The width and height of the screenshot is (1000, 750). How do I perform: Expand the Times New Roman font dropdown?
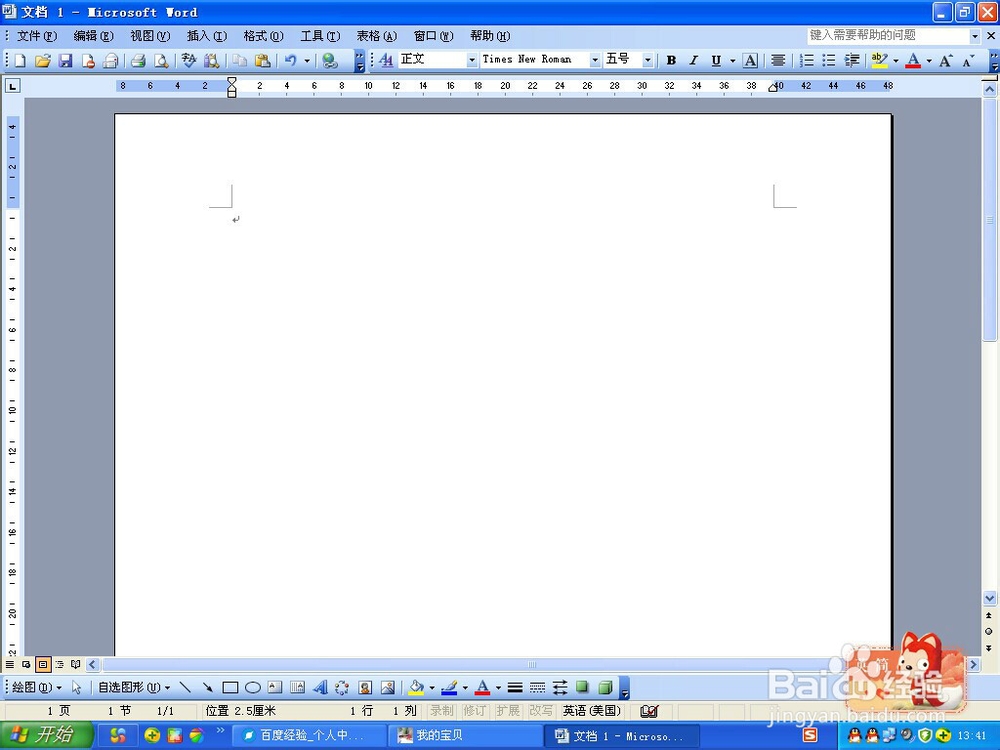pyautogui.click(x=595, y=60)
